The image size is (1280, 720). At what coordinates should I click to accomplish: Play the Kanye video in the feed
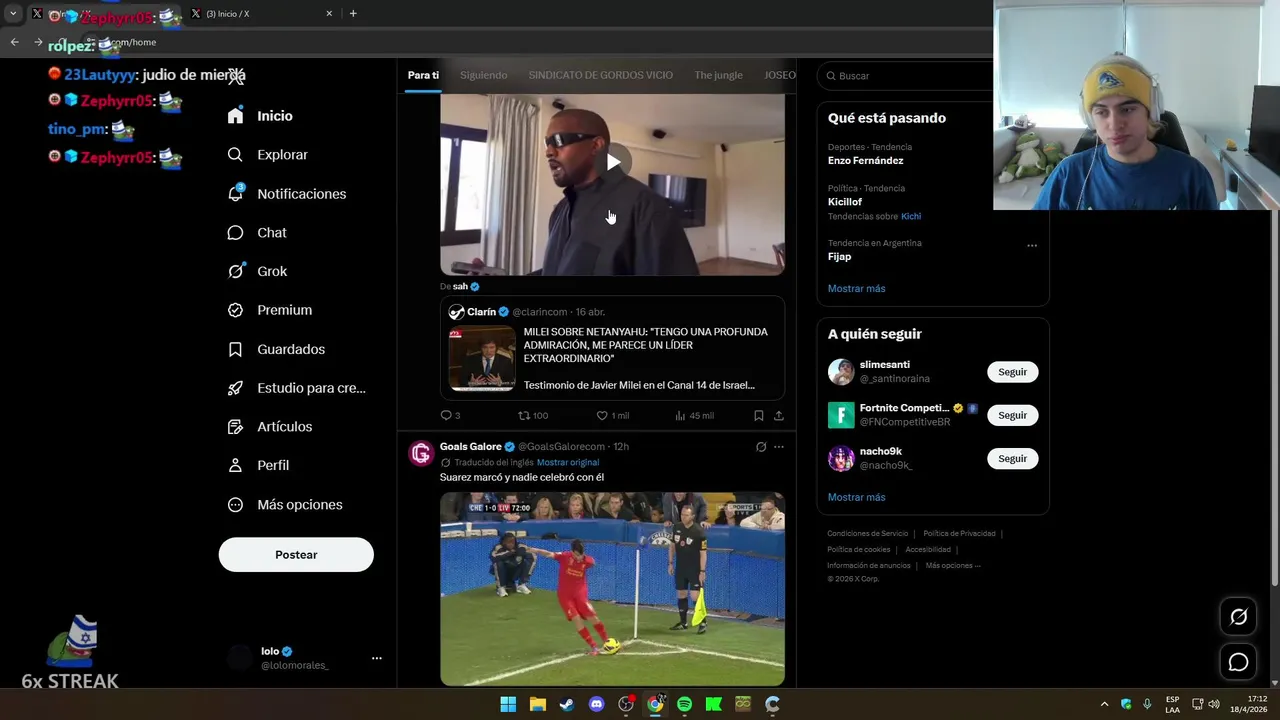pos(613,162)
